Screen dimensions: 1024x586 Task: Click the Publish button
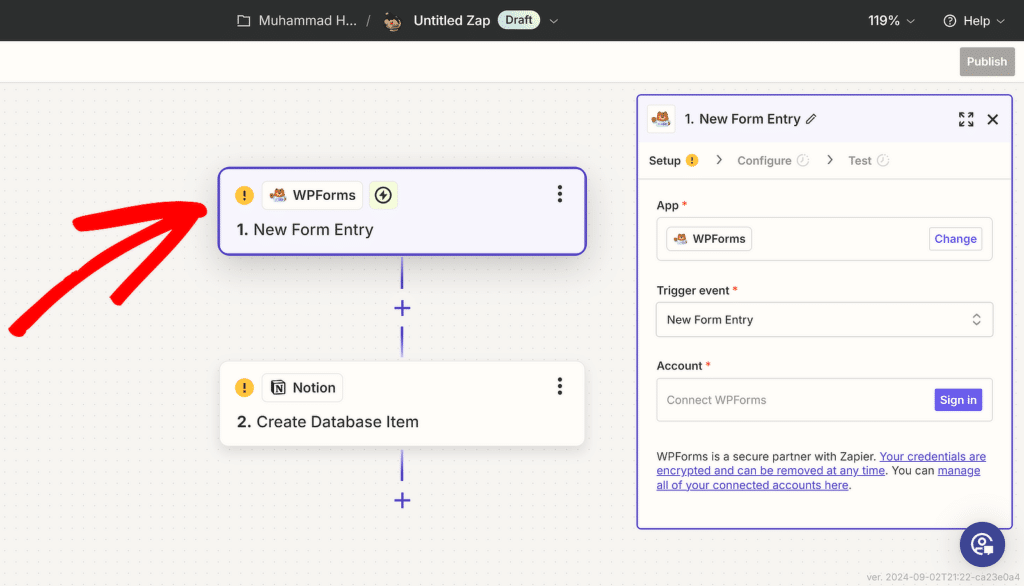pos(986,62)
